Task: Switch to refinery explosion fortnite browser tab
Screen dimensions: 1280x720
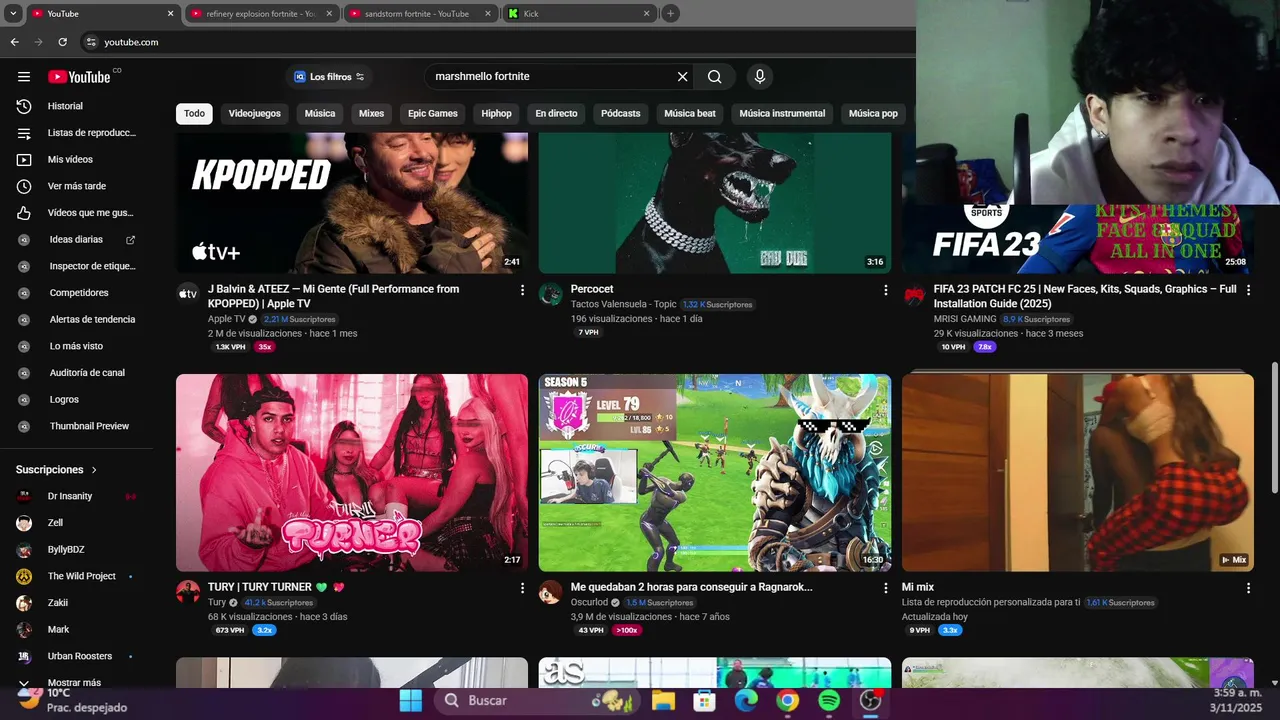Action: (x=261, y=14)
